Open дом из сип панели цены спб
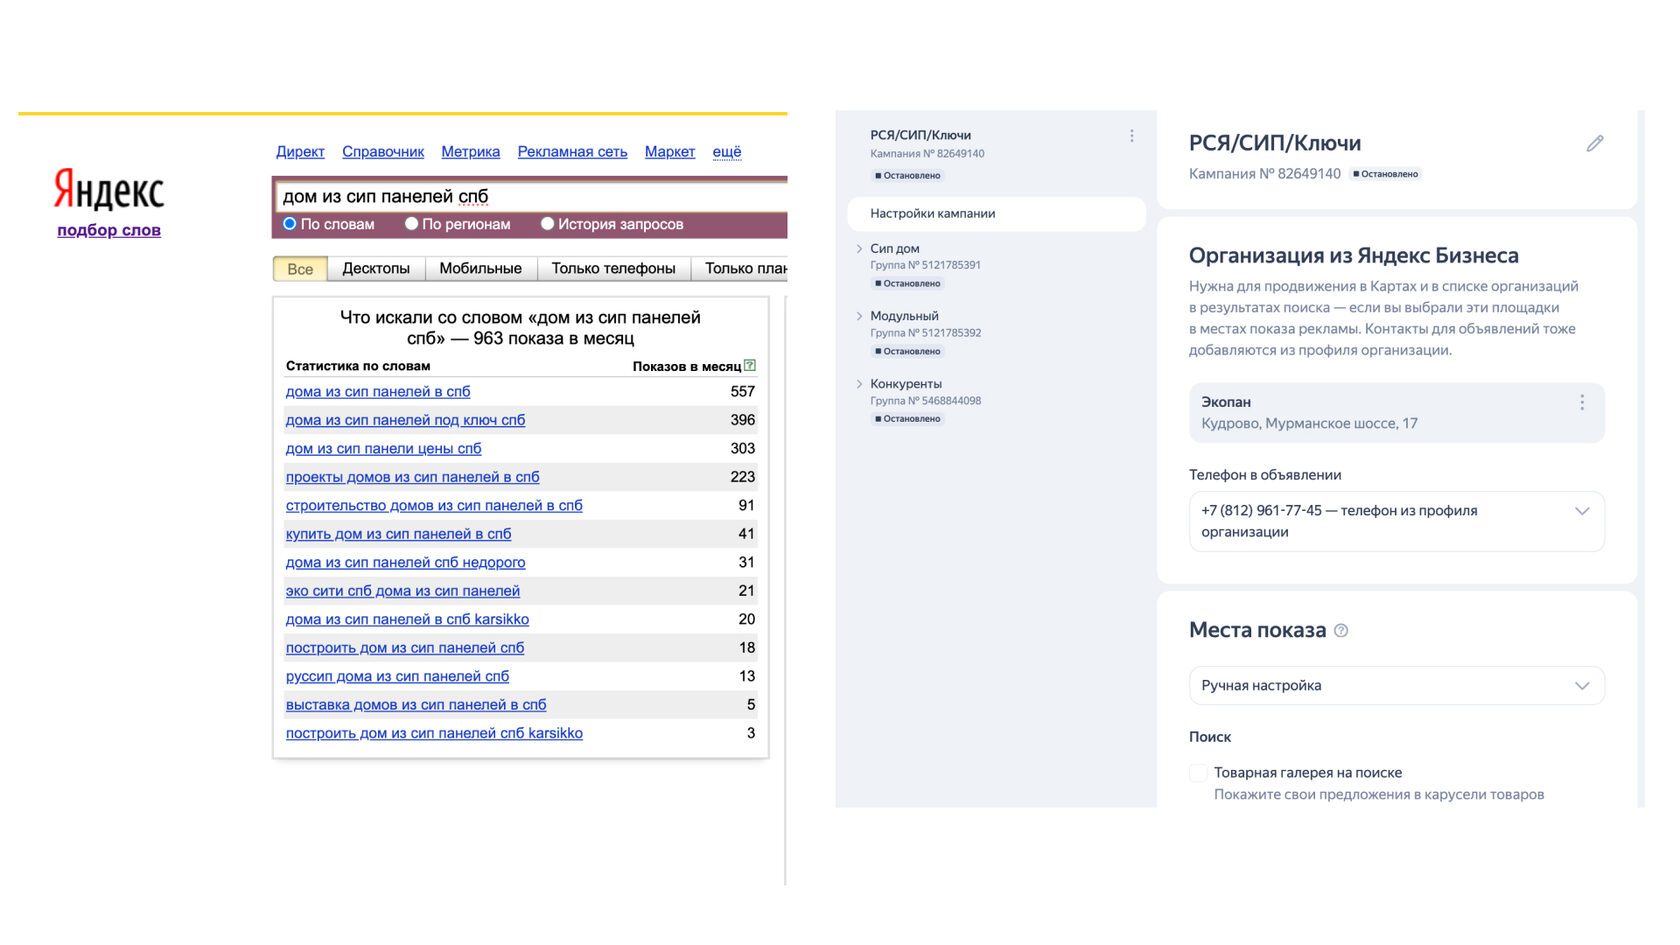1680x945 pixels. [x=383, y=449]
